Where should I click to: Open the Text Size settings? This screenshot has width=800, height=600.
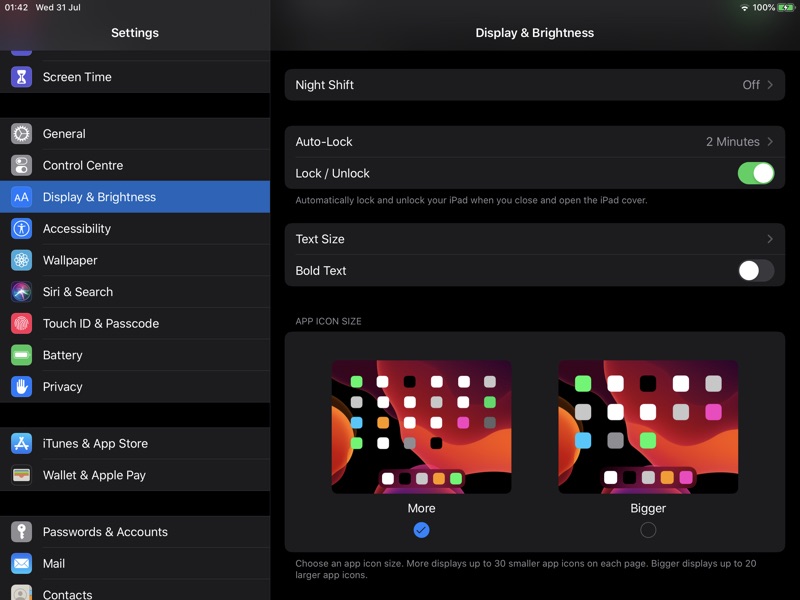tap(535, 239)
